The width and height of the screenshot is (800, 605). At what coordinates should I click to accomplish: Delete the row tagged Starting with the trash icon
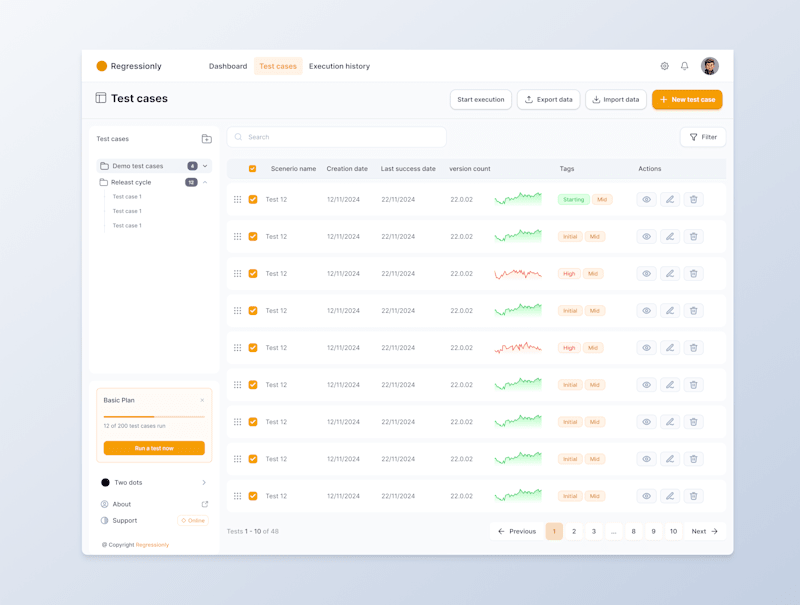(x=693, y=199)
